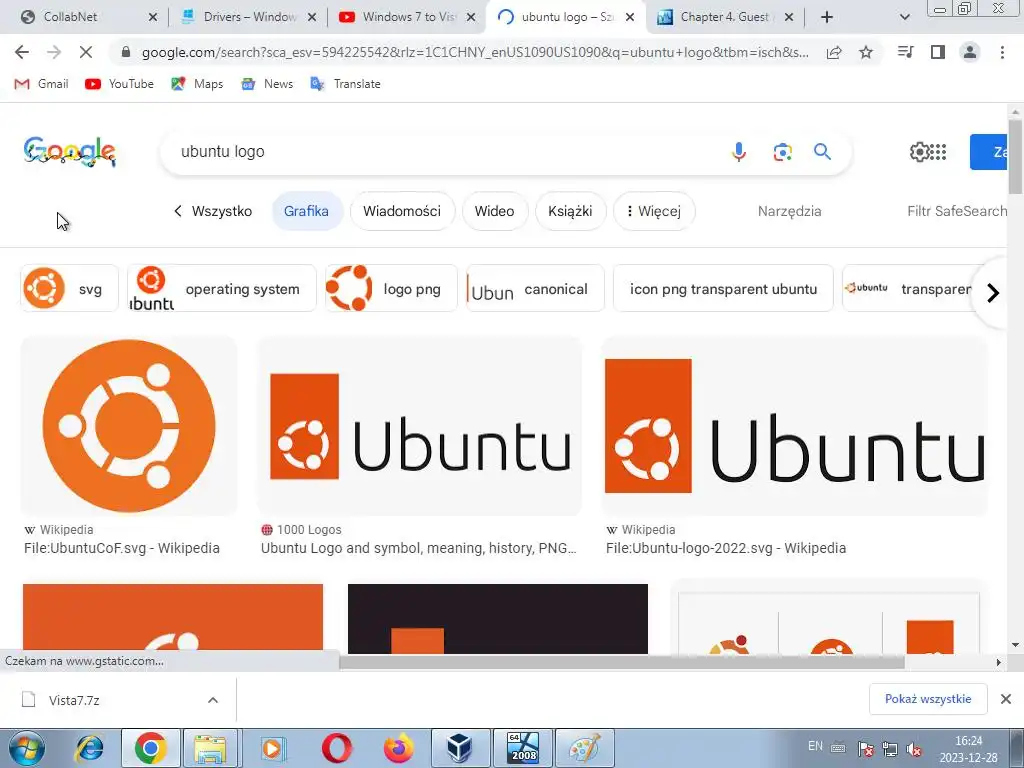This screenshot has width=1024, height=768.
Task: Submit search with magnifier icon
Action: (822, 152)
